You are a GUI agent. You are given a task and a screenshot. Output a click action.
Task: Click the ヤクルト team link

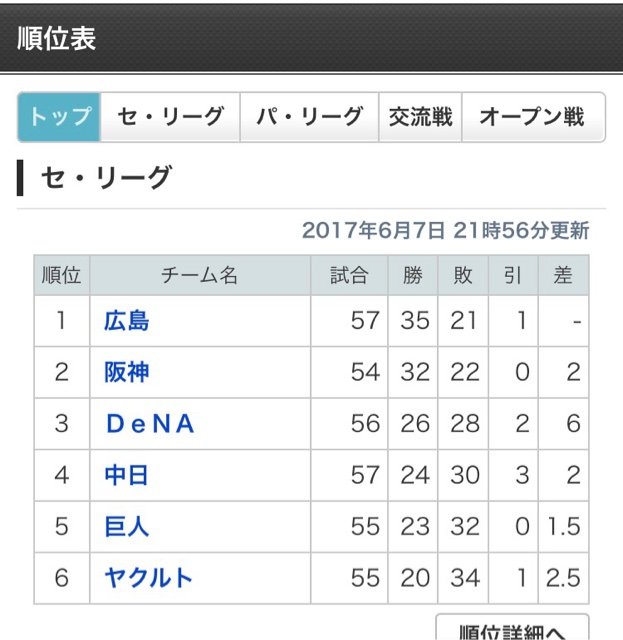148,578
